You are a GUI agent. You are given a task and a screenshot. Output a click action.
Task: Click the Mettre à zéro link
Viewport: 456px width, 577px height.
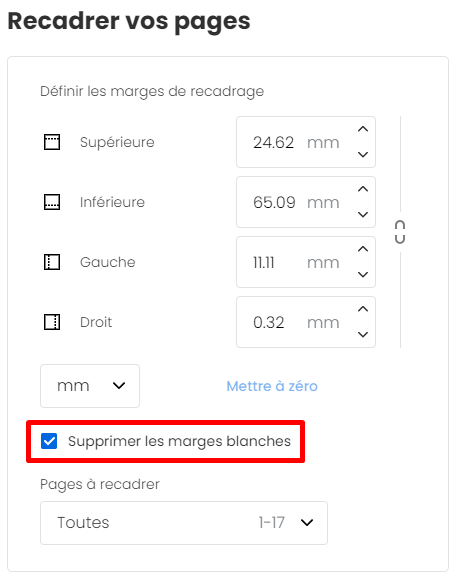click(272, 386)
